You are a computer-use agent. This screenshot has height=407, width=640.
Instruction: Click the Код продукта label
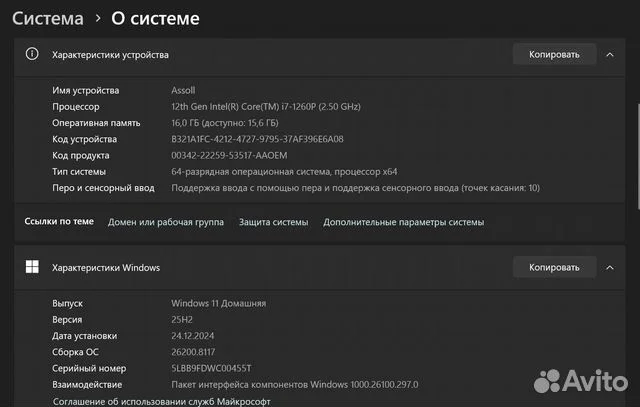pyautogui.click(x=81, y=156)
